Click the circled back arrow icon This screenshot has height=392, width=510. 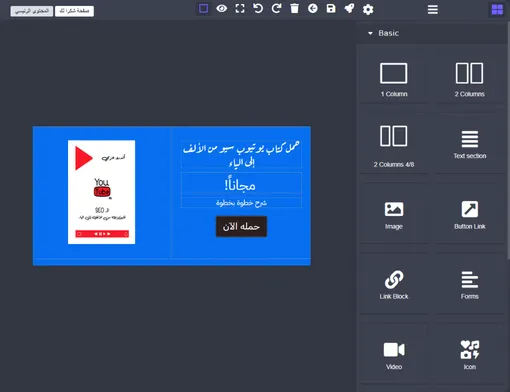(313, 9)
